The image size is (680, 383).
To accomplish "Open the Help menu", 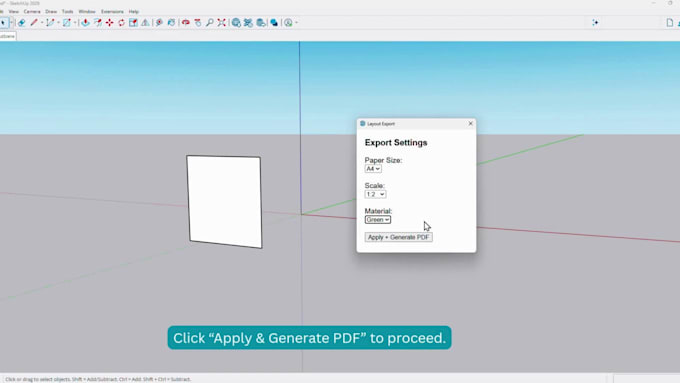I will coord(134,11).
